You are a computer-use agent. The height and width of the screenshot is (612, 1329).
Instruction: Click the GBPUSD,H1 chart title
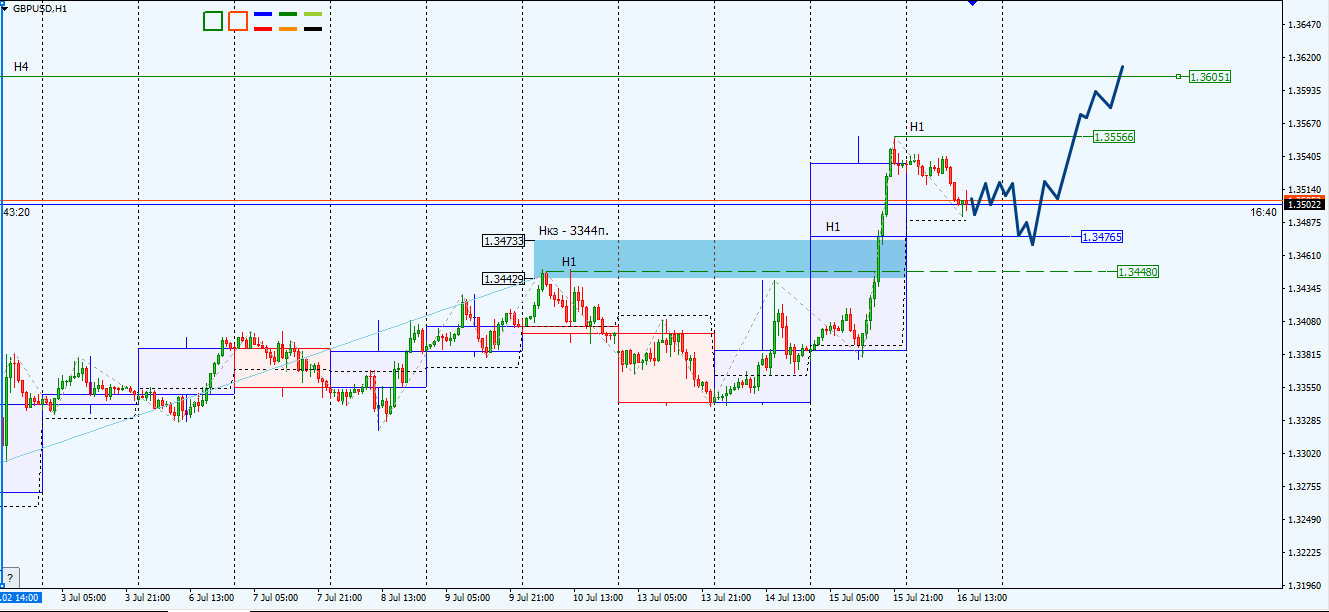click(x=40, y=8)
